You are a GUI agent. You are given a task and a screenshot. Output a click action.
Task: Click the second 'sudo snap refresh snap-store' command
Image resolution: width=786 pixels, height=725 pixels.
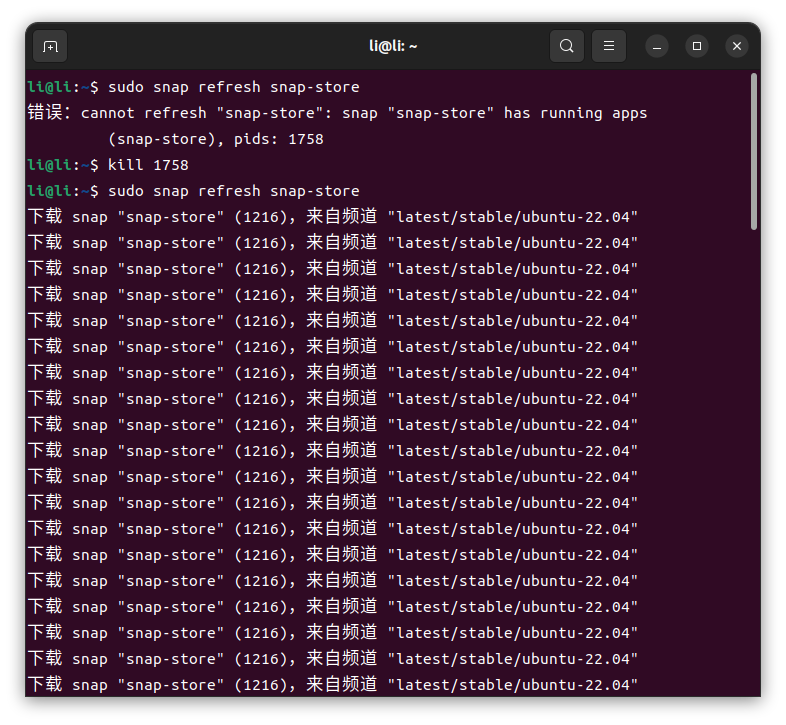tap(234, 191)
